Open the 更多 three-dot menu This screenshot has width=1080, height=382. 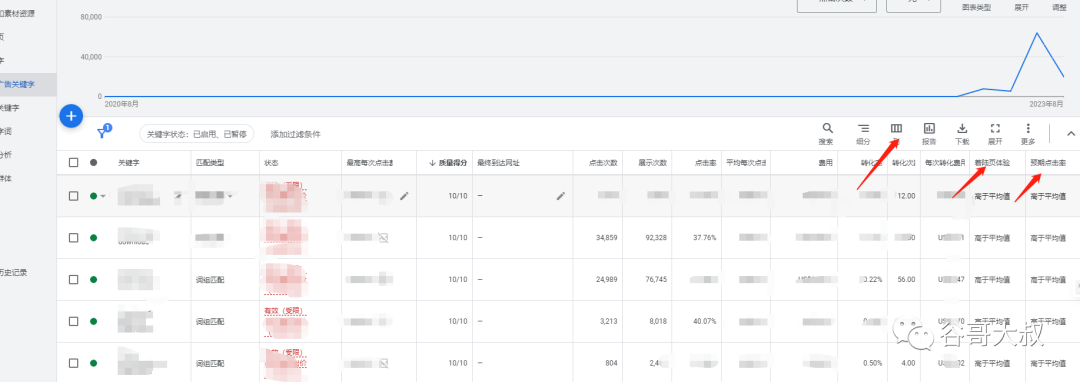pos(1028,128)
